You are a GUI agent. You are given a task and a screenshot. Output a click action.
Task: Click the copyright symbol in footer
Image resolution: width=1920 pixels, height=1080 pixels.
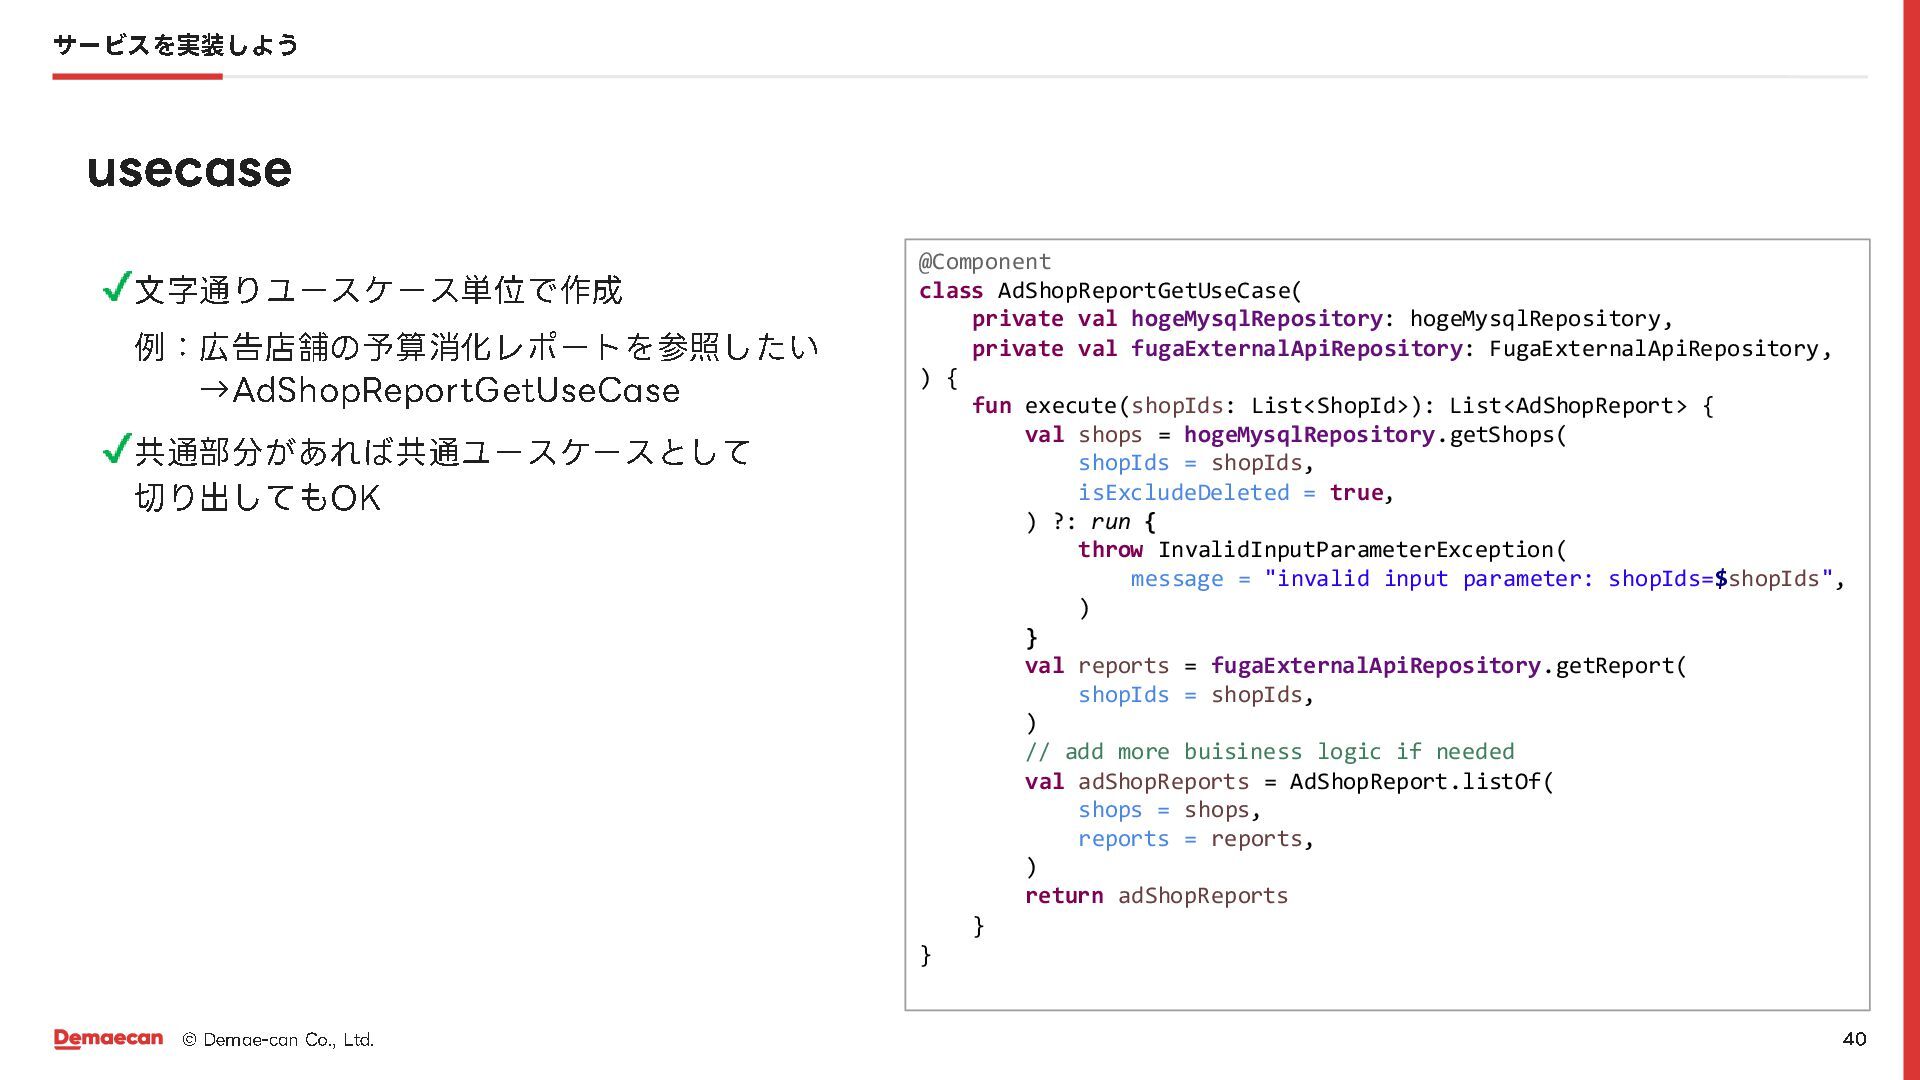189,1040
